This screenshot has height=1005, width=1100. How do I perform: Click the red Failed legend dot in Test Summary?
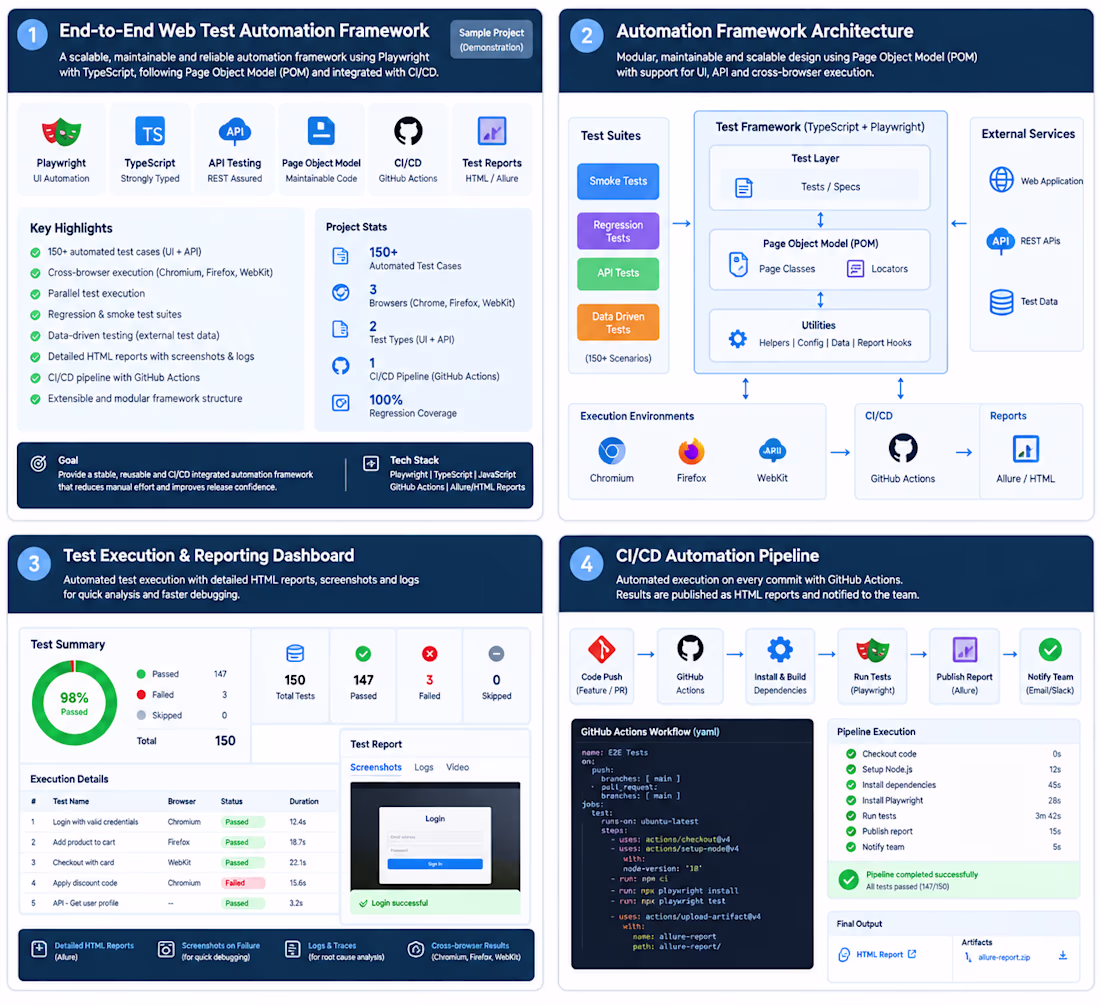tap(141, 695)
